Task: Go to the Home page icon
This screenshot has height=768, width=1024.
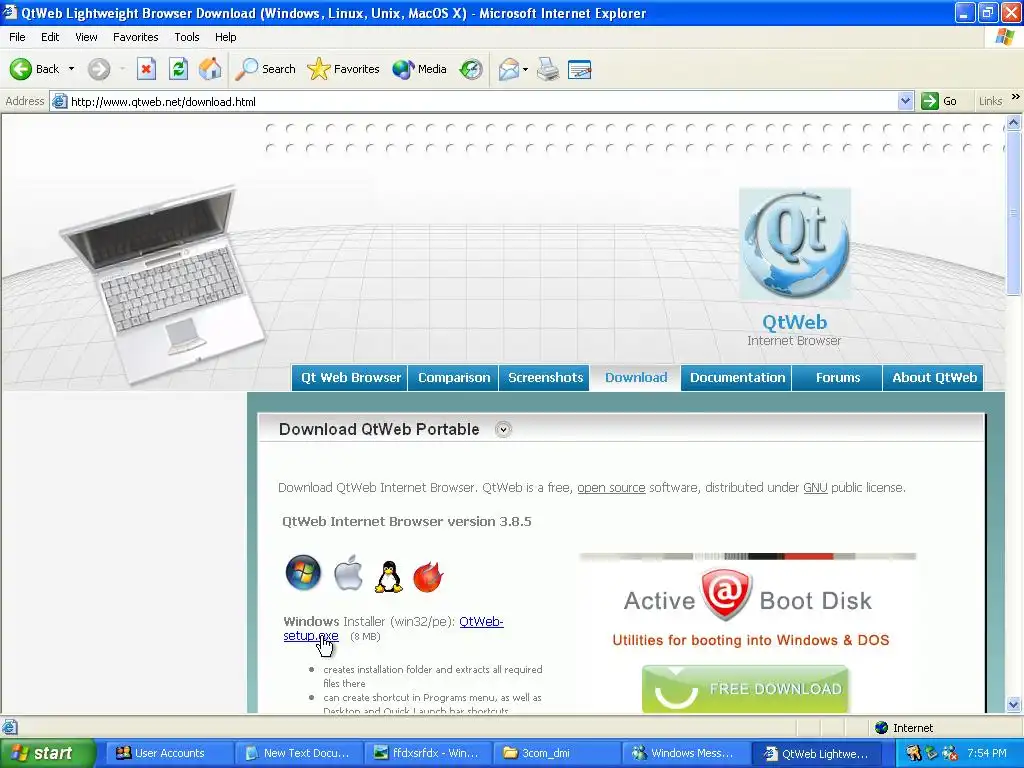Action: pos(210,69)
